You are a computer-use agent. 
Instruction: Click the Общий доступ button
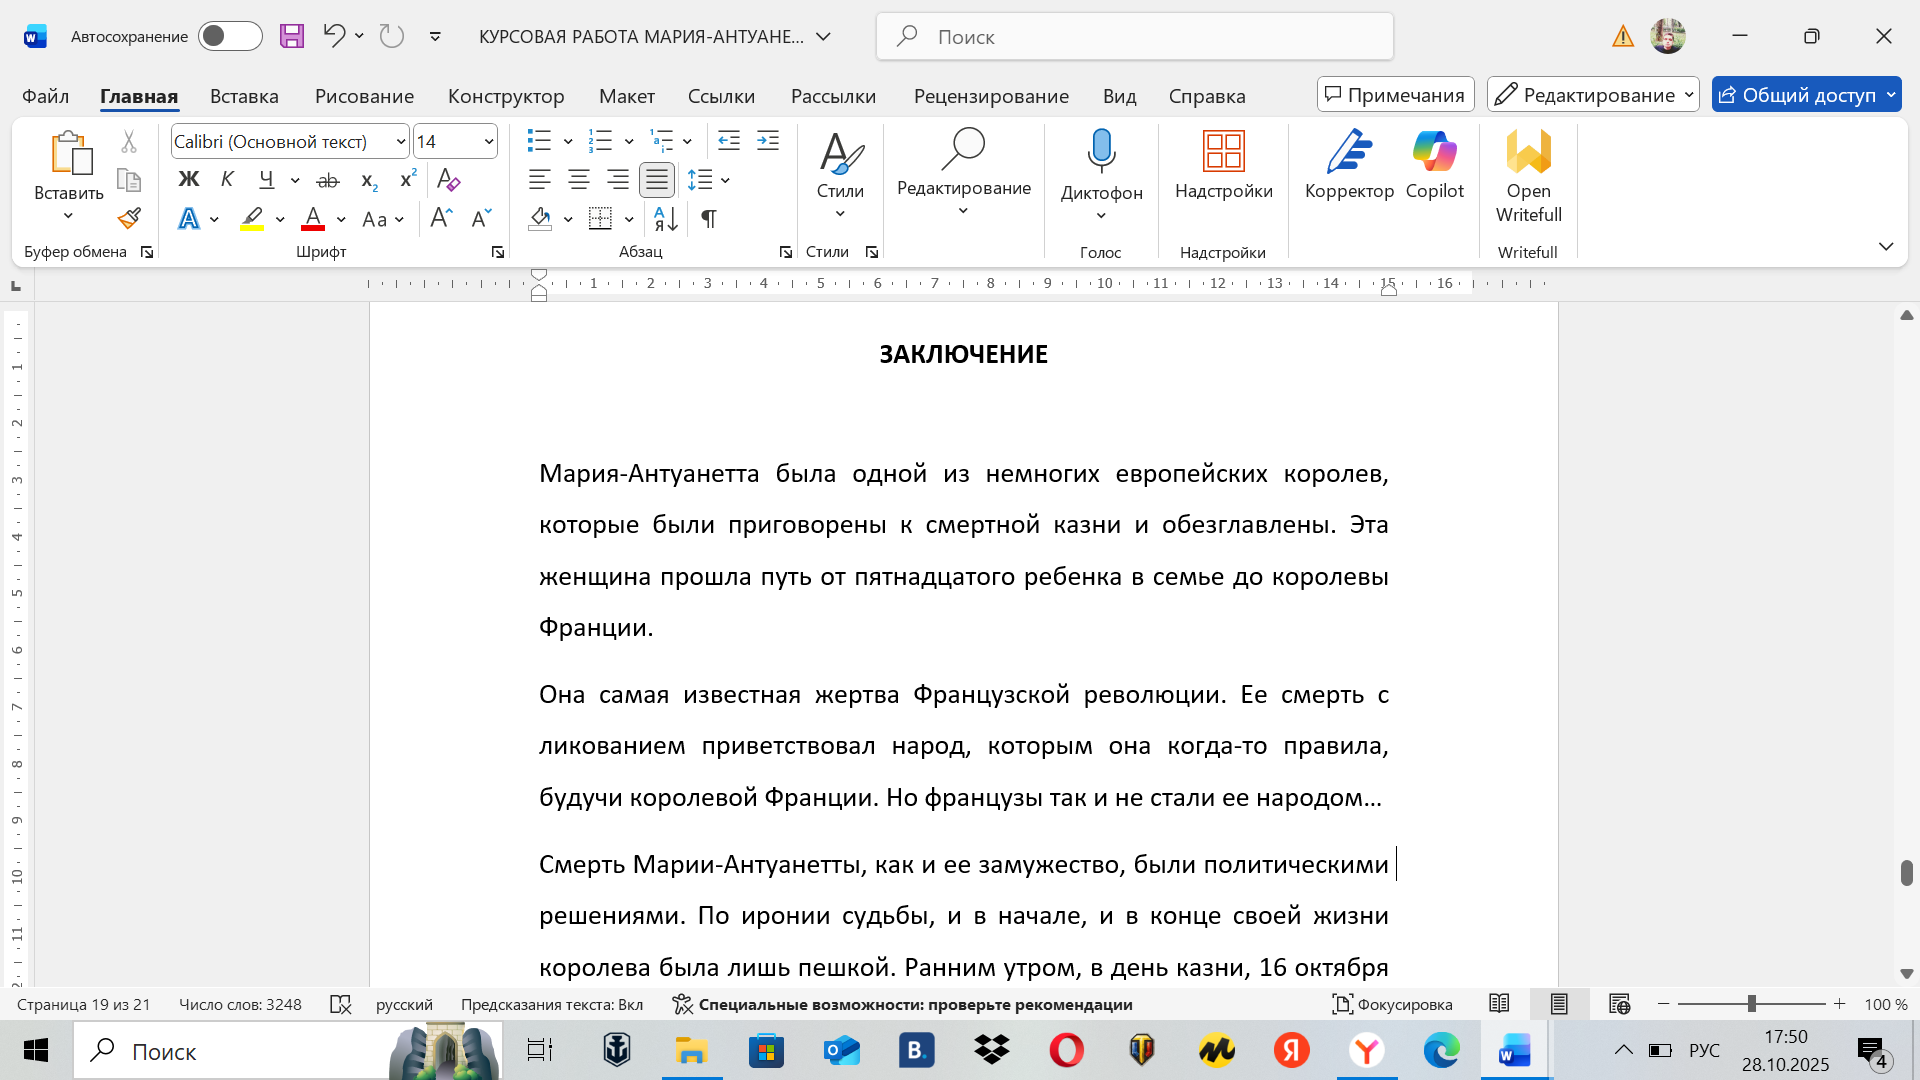(x=1797, y=95)
